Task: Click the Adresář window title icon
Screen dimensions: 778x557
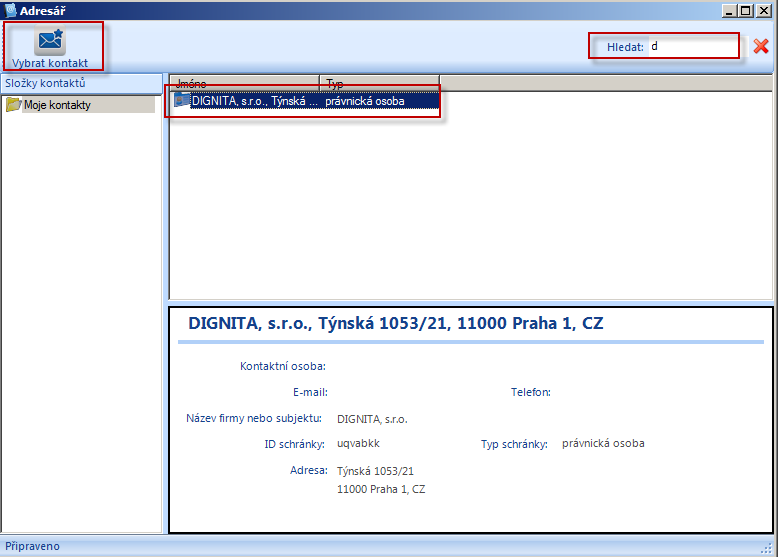Action: point(10,10)
